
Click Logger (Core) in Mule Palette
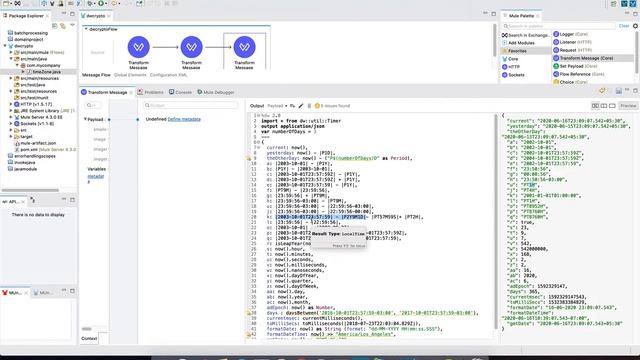click(x=570, y=34)
